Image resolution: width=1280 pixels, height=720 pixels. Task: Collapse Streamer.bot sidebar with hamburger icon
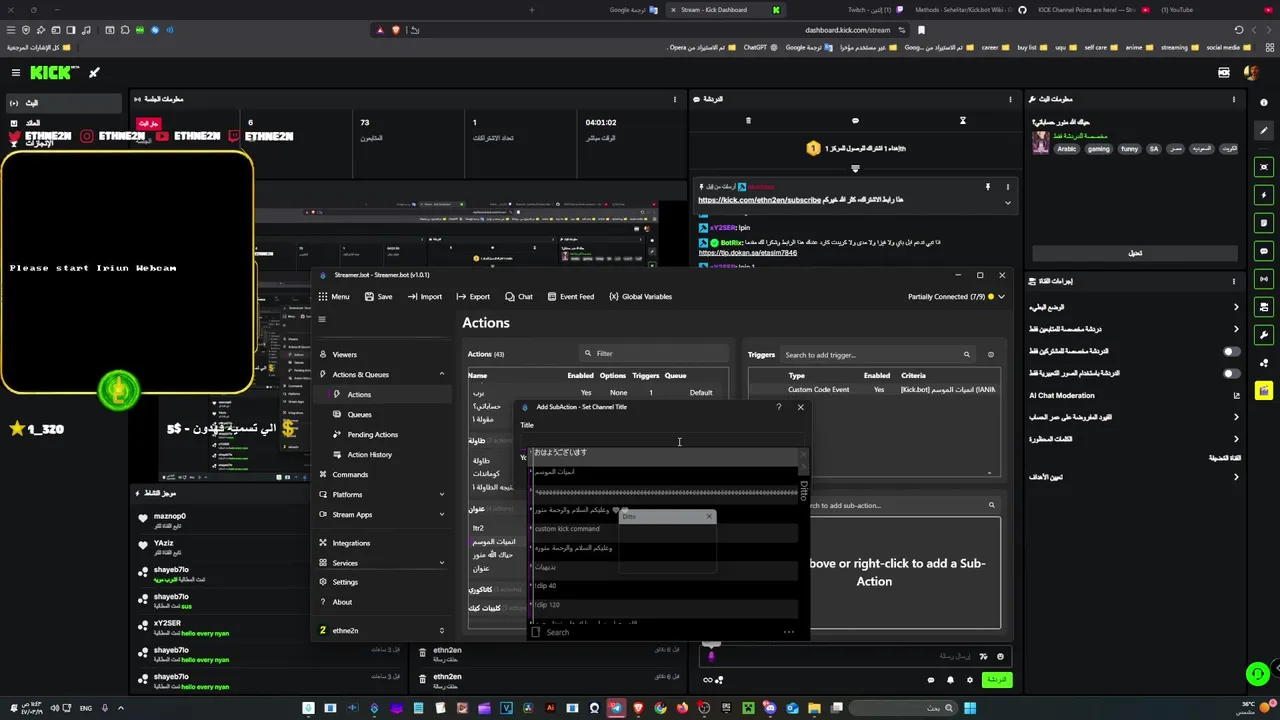[322, 320]
